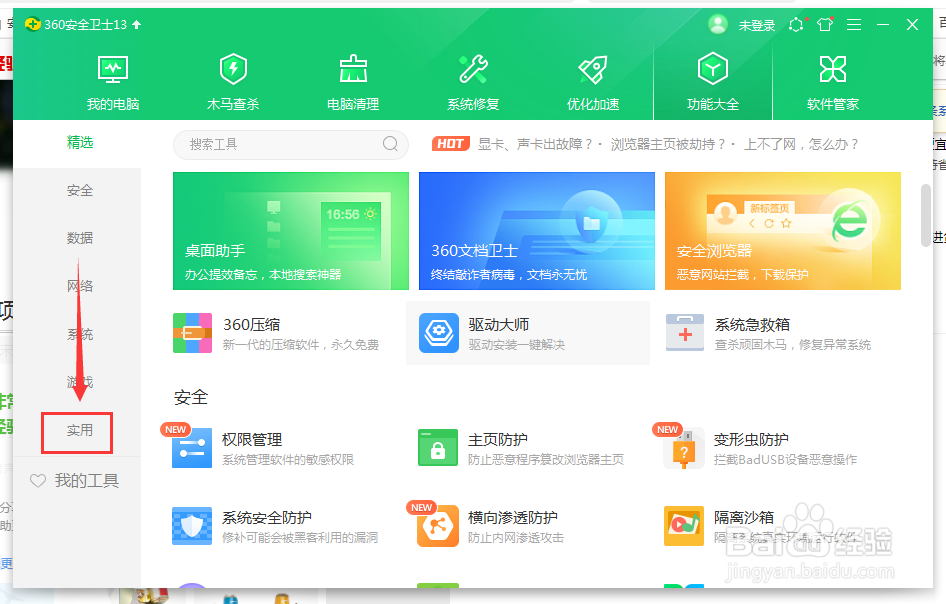Screen dimensions: 946x604
Task: Open 软件管家 icon
Action: [833, 69]
